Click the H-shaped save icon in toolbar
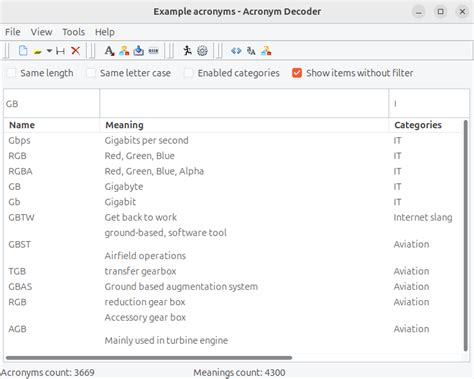The height and width of the screenshot is (379, 474). 60,51
